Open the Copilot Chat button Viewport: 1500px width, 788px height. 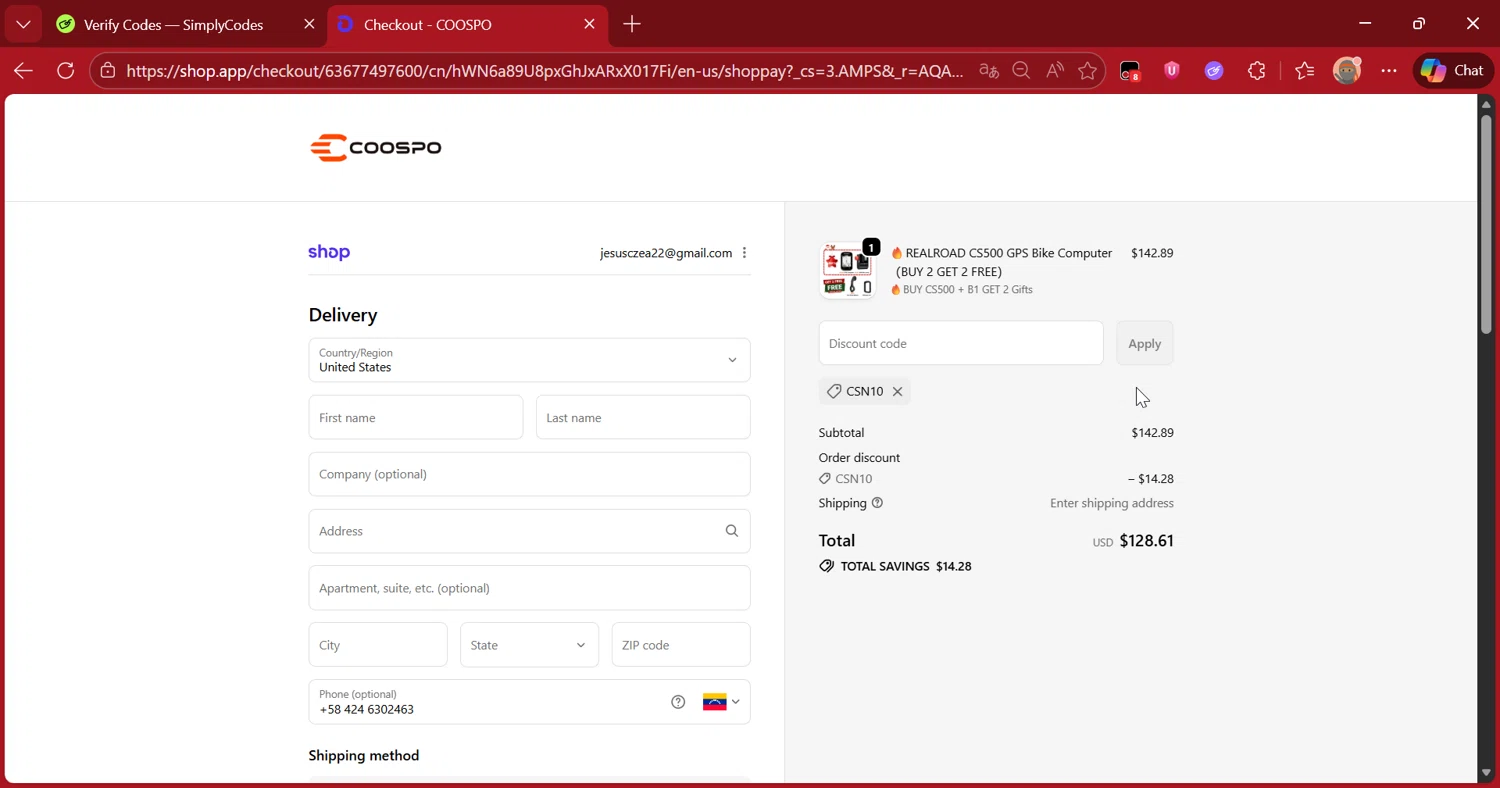pos(1453,71)
